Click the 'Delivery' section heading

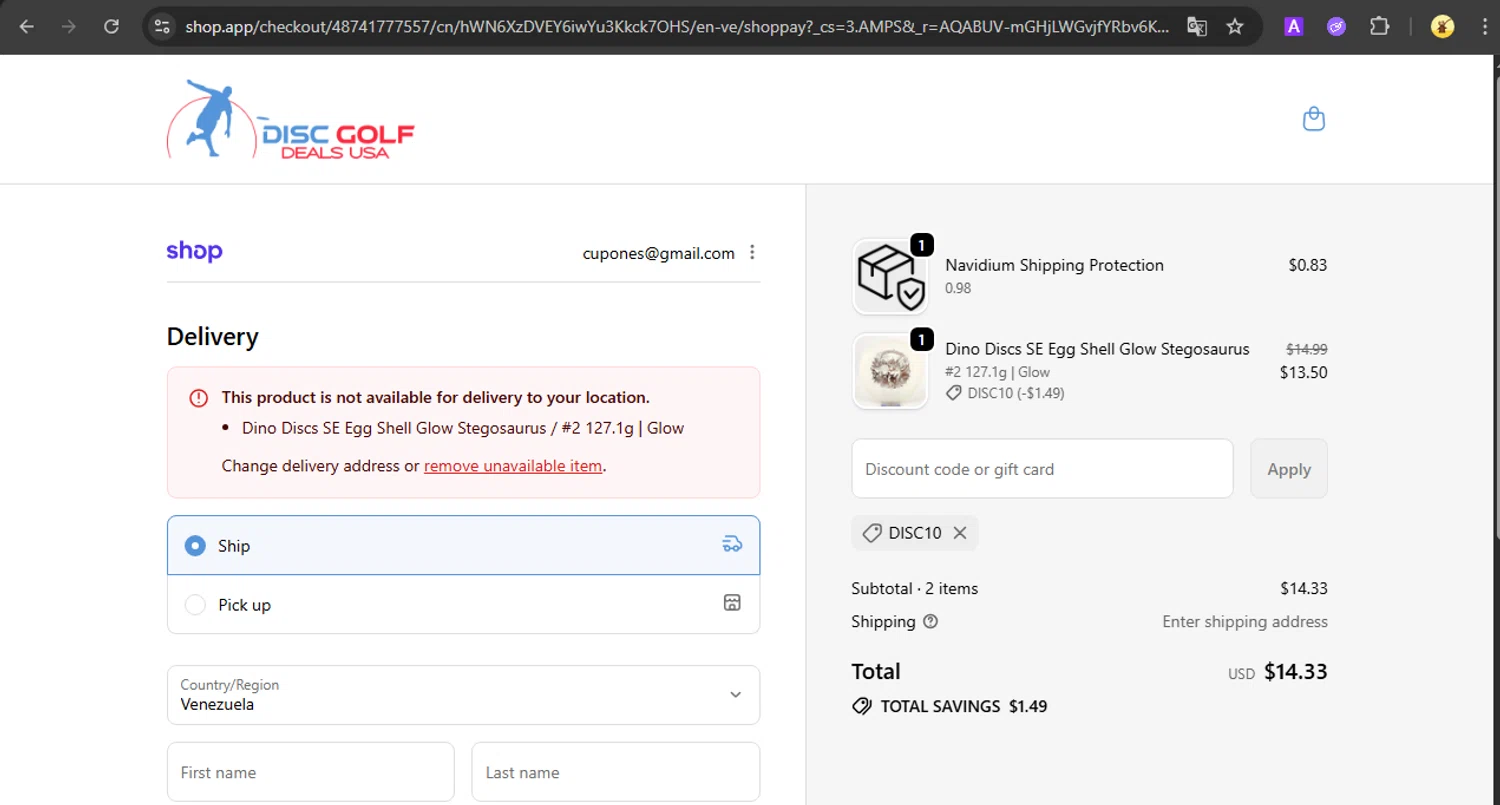[212, 336]
